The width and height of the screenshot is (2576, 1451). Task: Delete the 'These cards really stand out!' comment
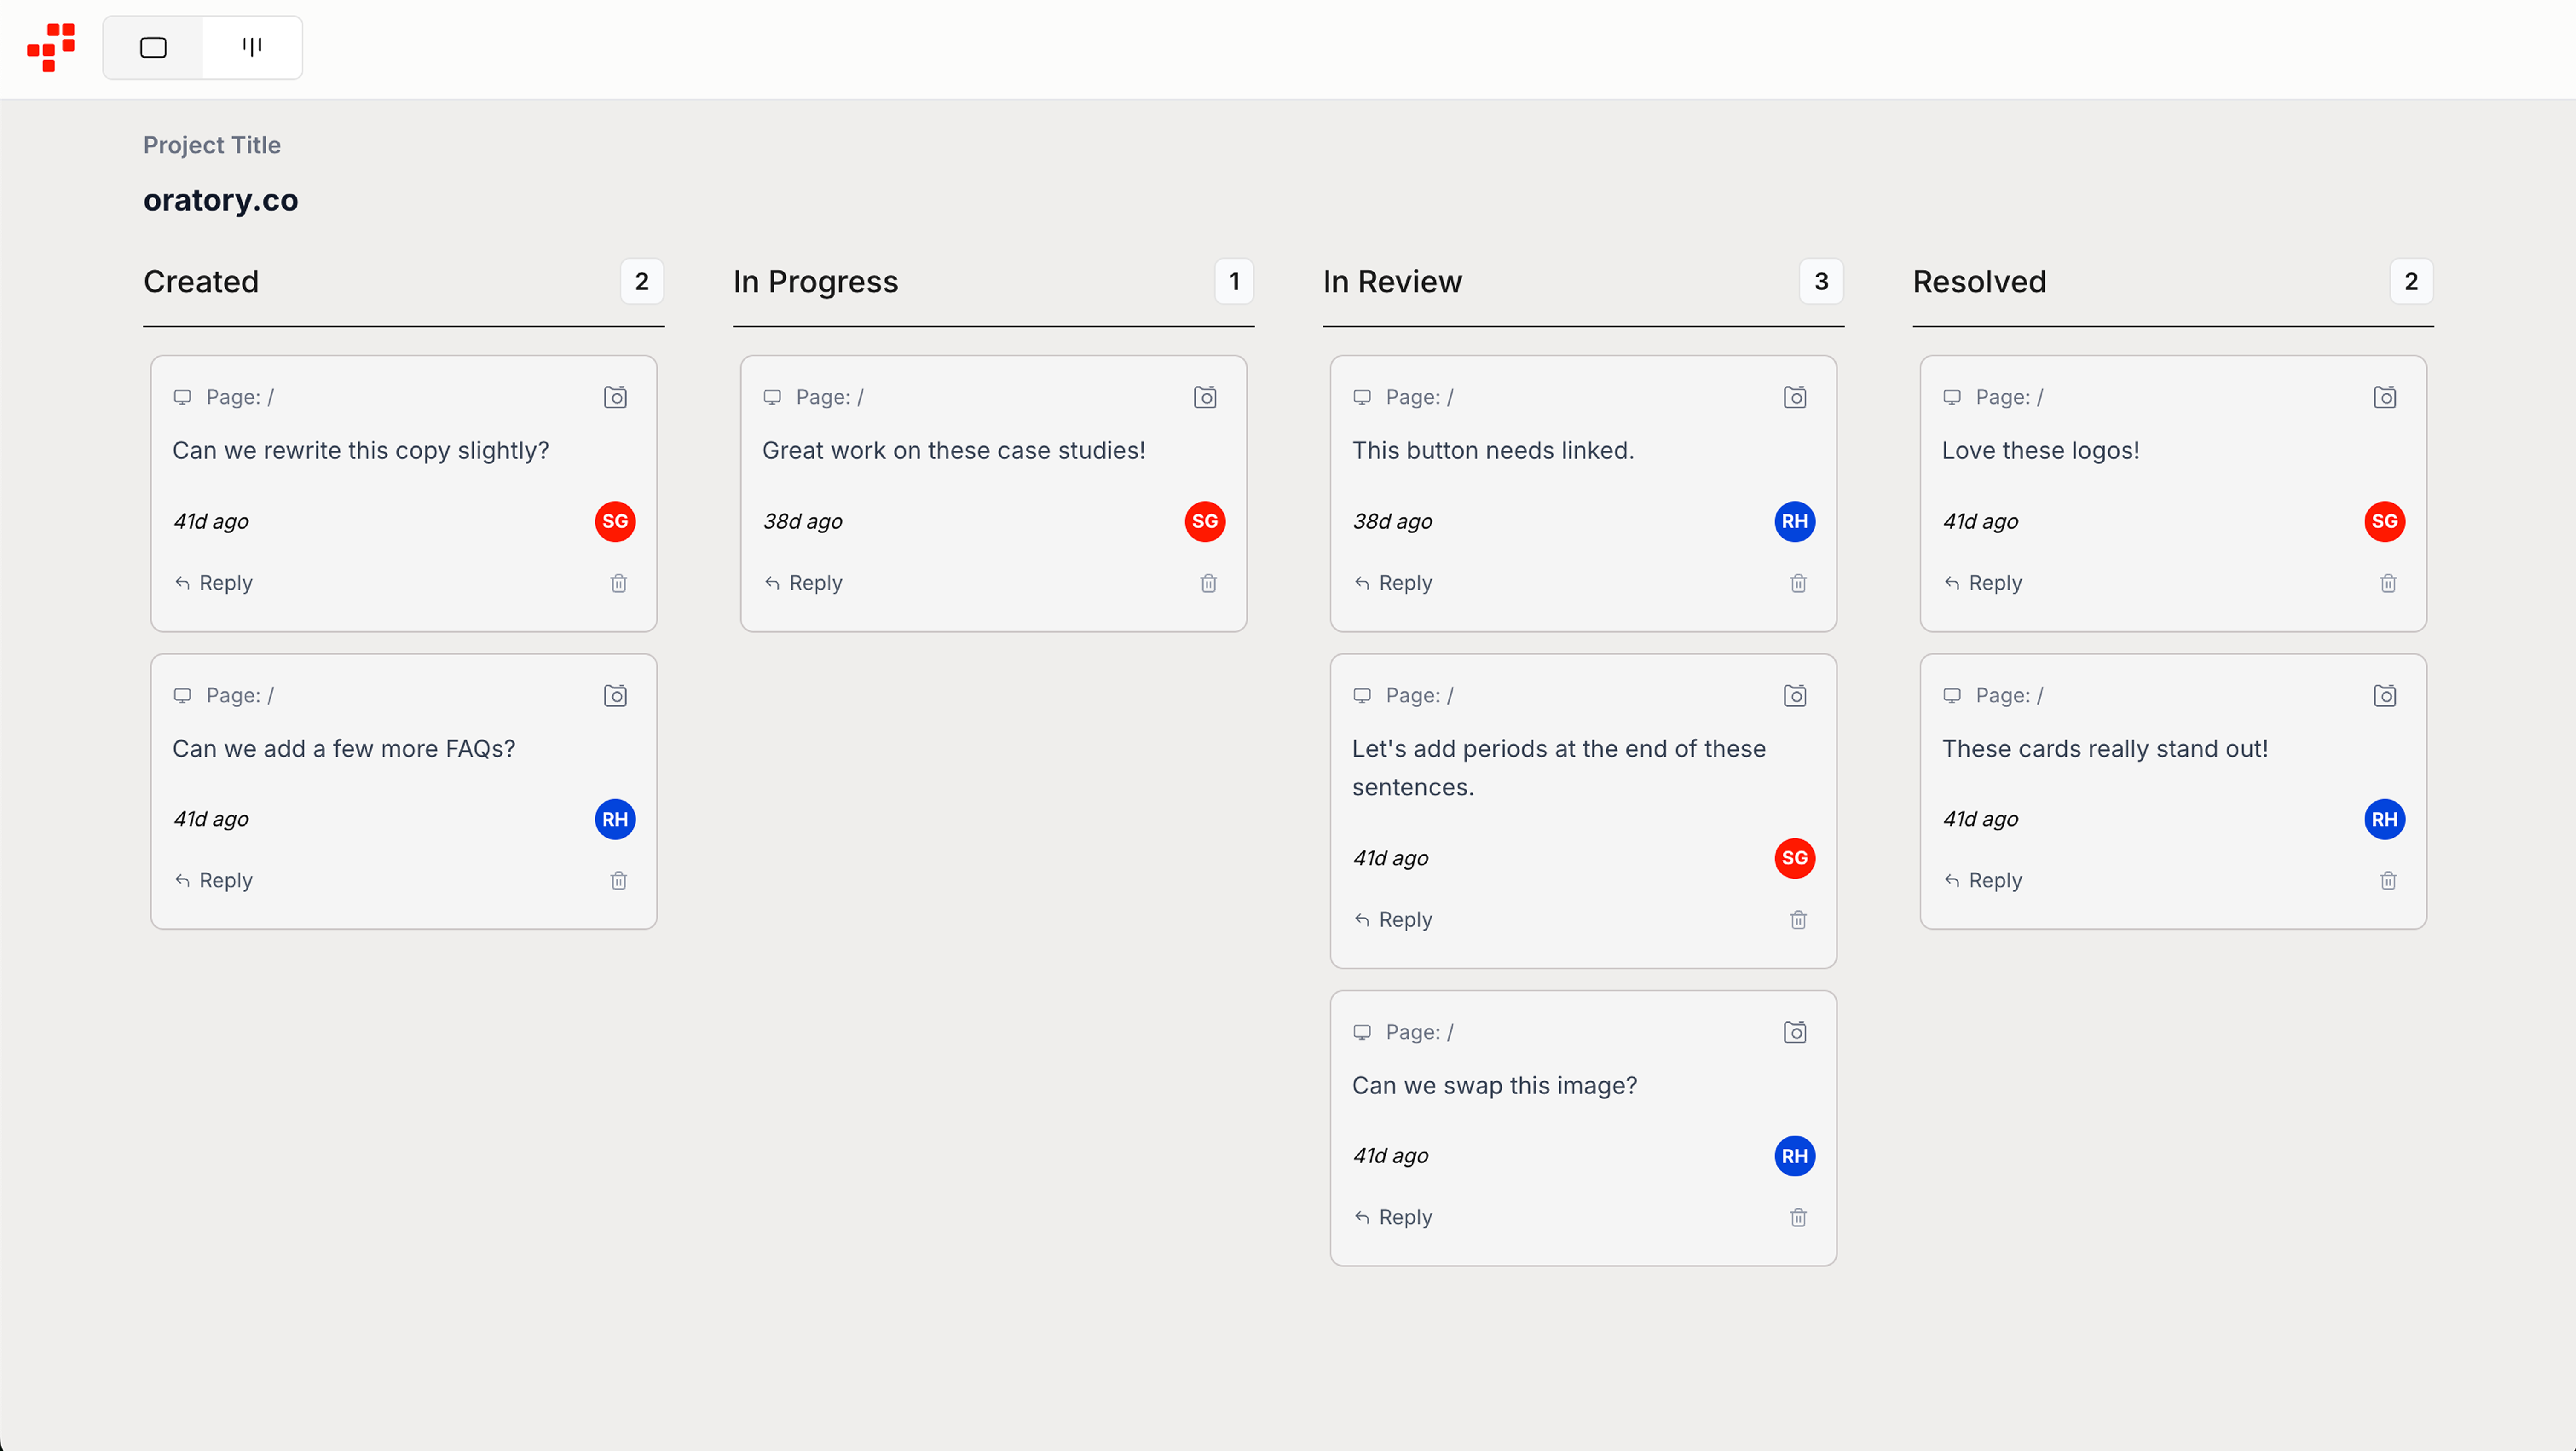pyautogui.click(x=2388, y=880)
